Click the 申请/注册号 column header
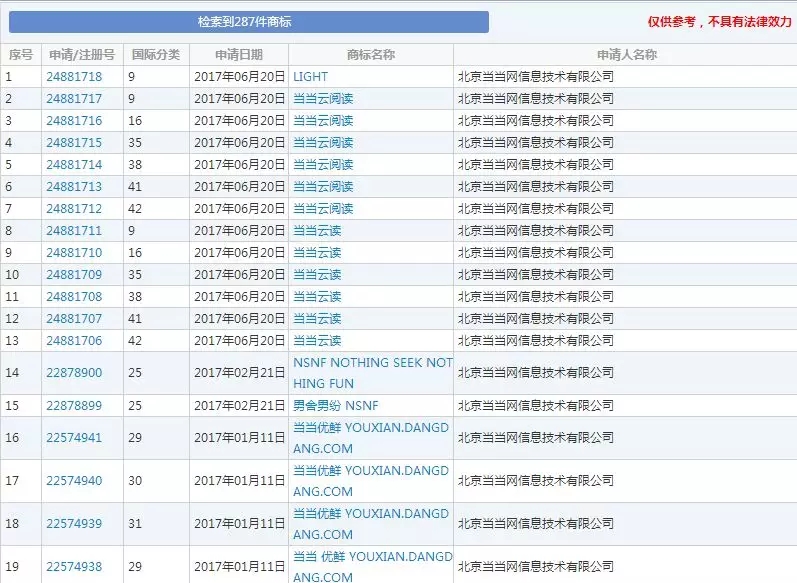Viewport: 797px width, 583px height. (x=82, y=55)
